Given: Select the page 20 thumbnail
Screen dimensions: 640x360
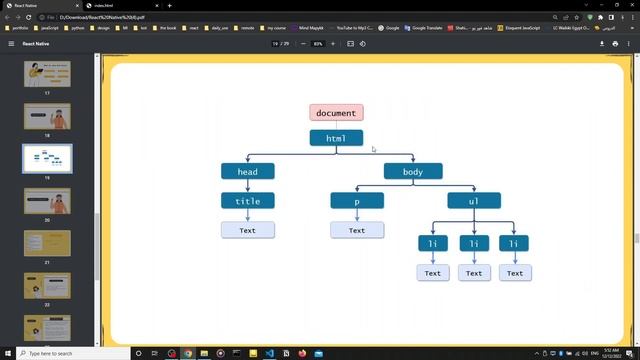Looking at the screenshot, I should pos(47,201).
